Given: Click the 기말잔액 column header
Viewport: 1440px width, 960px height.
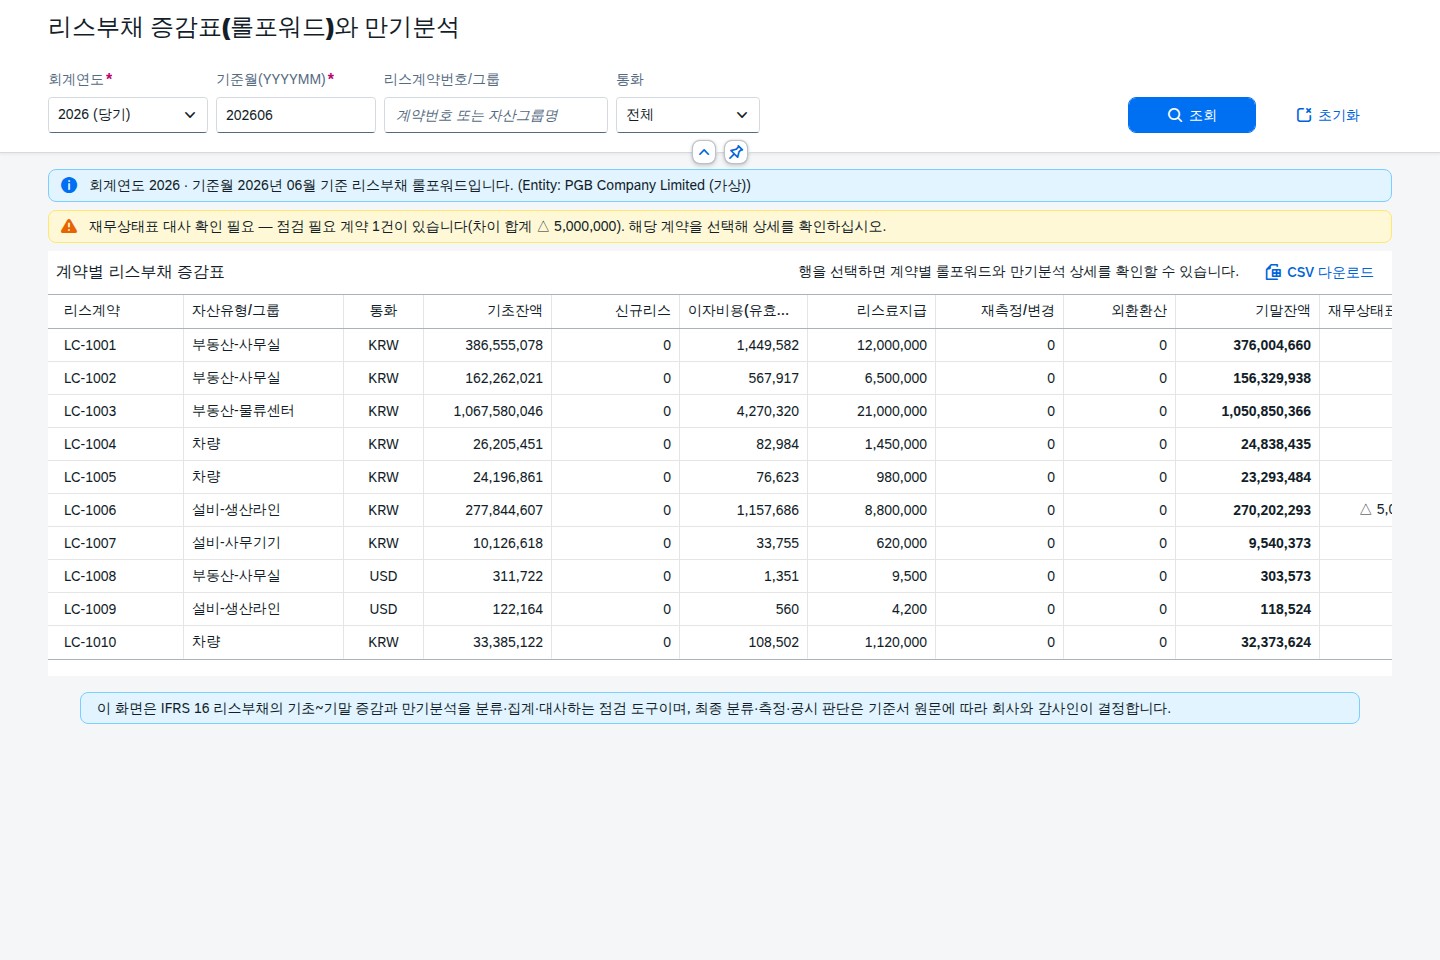Looking at the screenshot, I should [x=1248, y=311].
